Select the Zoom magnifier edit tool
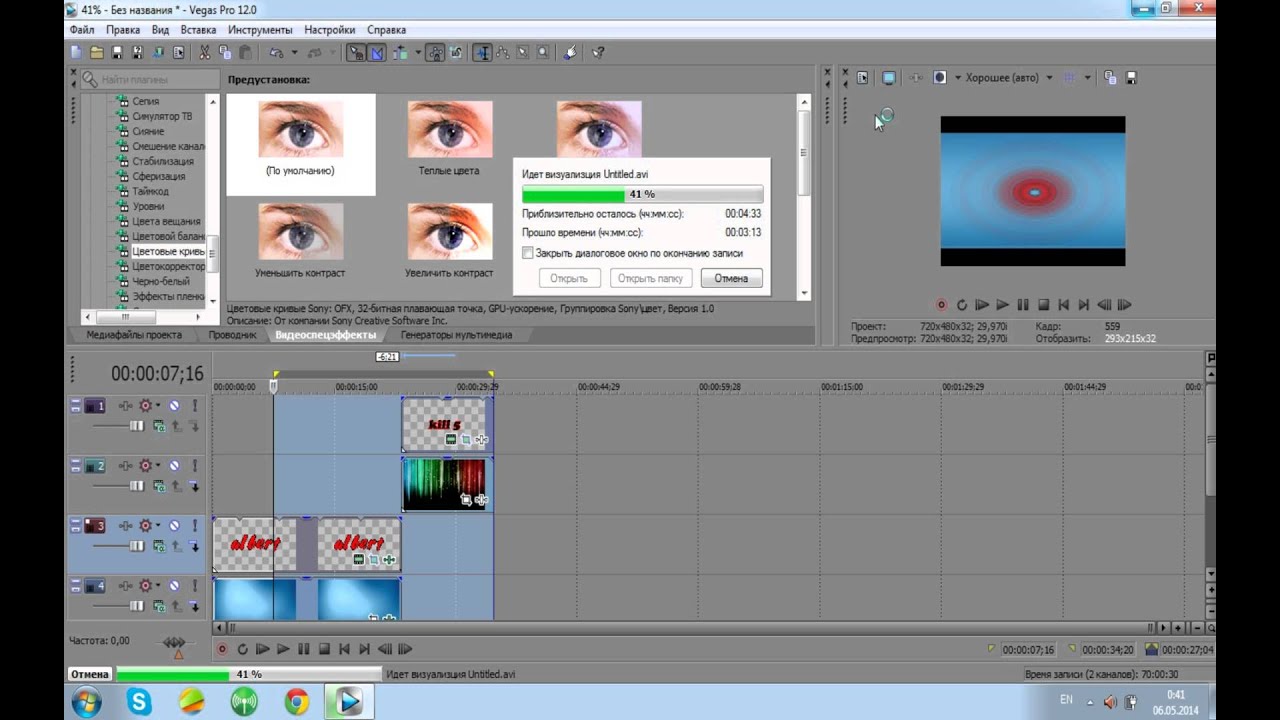Viewport: 1280px width, 720px height. 543,52
